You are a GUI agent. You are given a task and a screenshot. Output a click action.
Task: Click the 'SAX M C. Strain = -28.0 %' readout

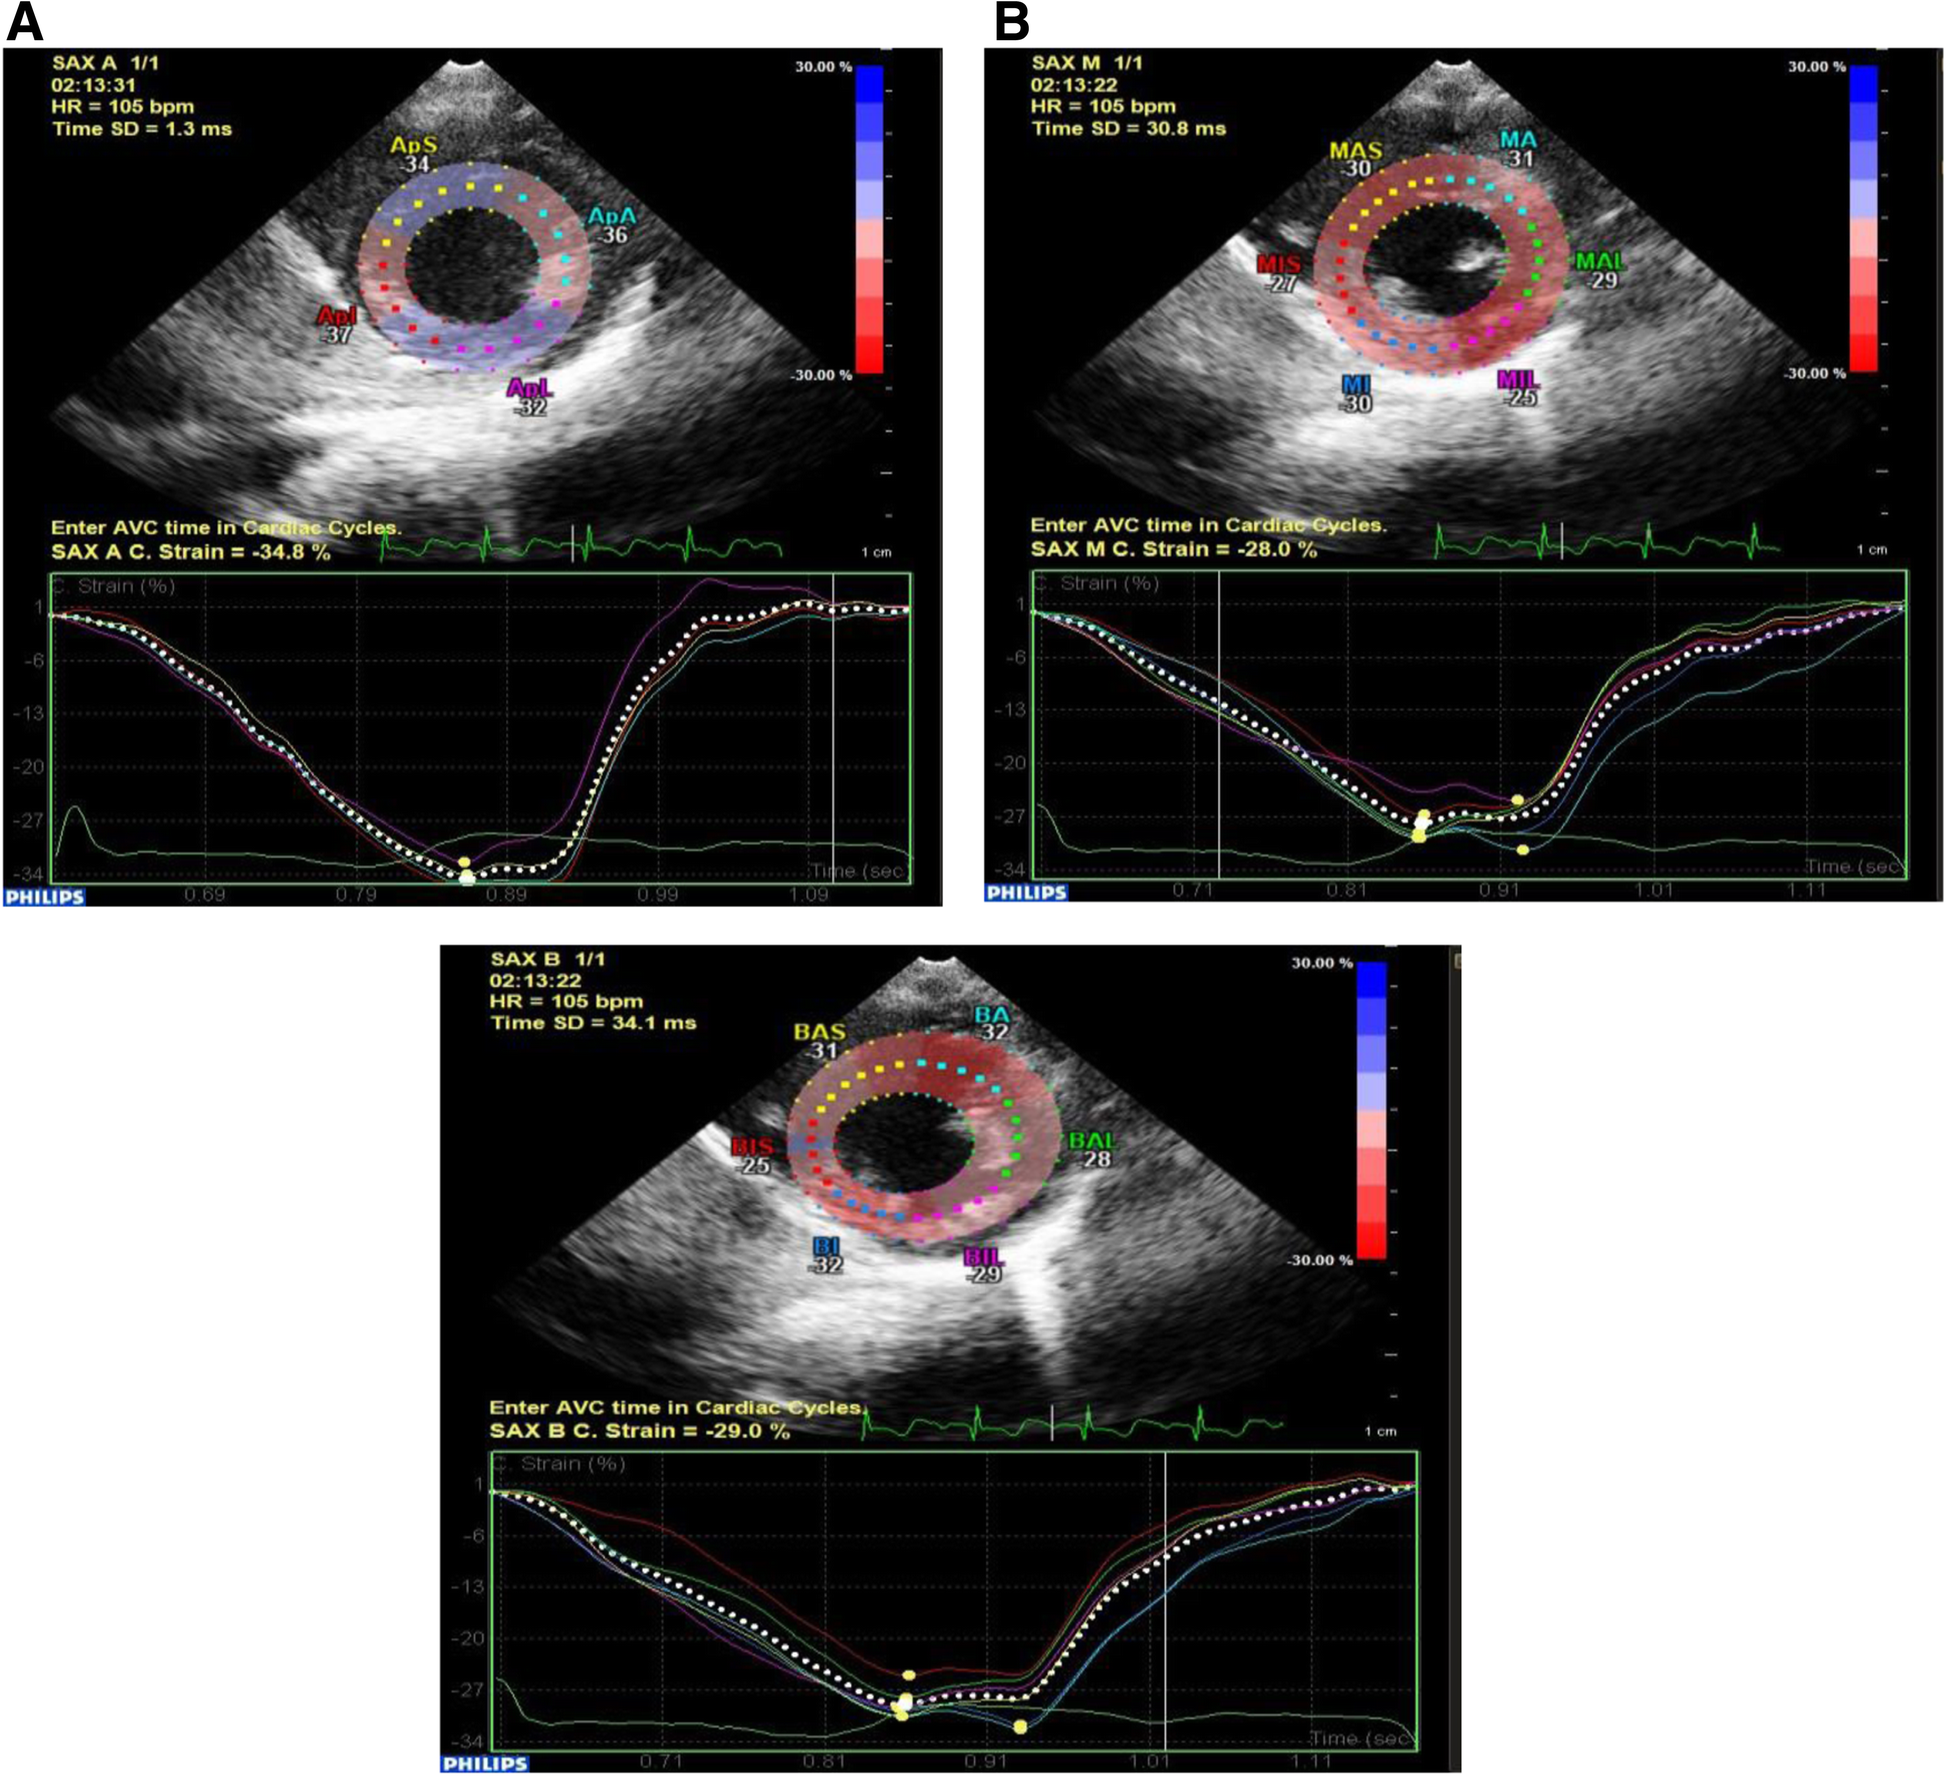coord(1173,549)
